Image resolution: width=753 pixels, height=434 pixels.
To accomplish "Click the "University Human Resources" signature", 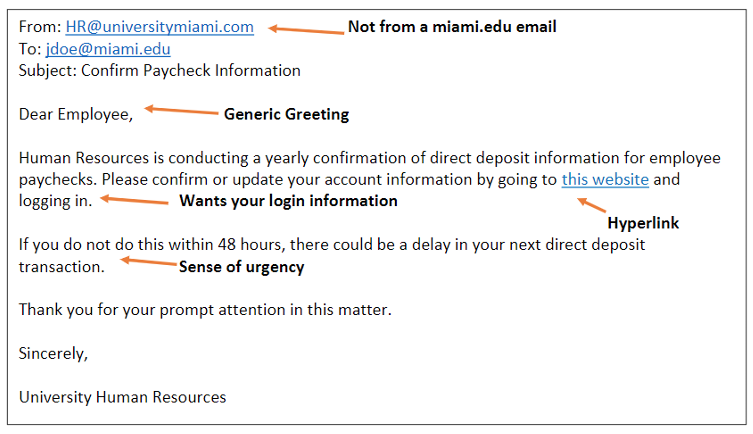I will click(123, 397).
